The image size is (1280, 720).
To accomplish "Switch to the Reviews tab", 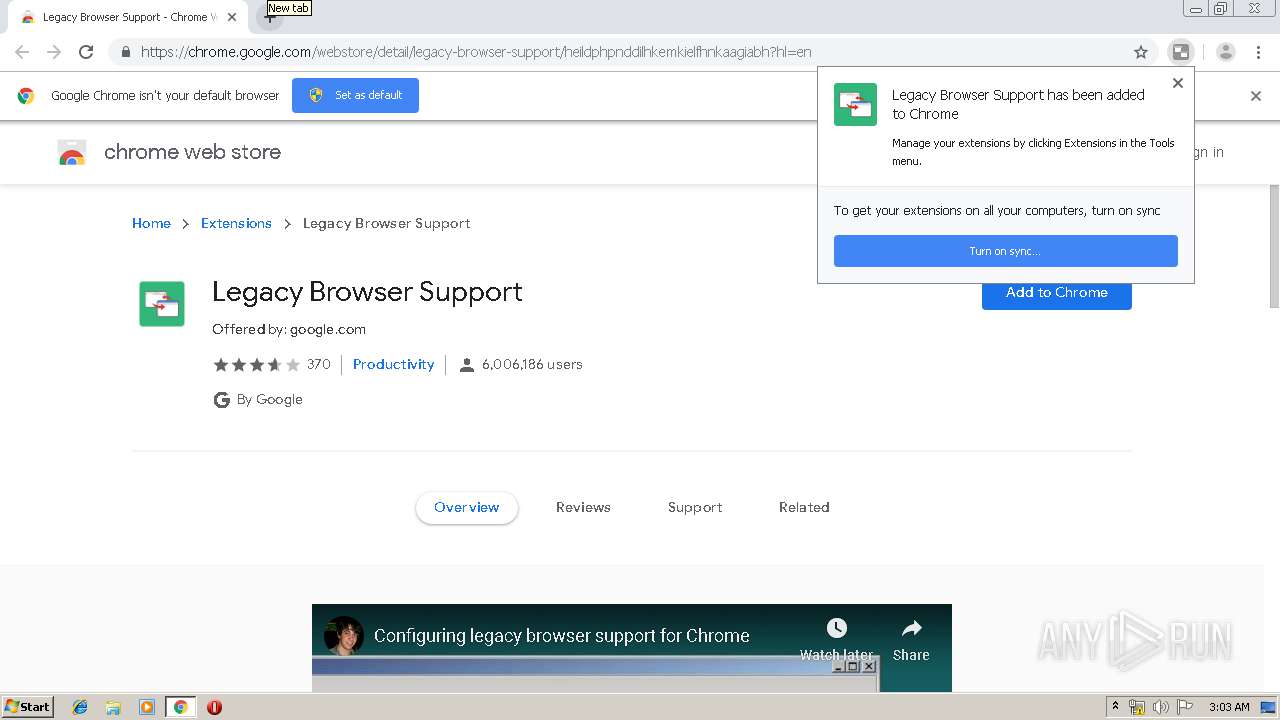I will [x=583, y=507].
